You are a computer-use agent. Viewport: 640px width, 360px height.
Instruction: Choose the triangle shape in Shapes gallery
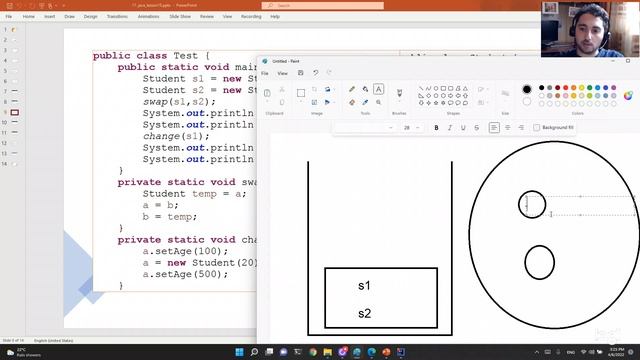465,88
